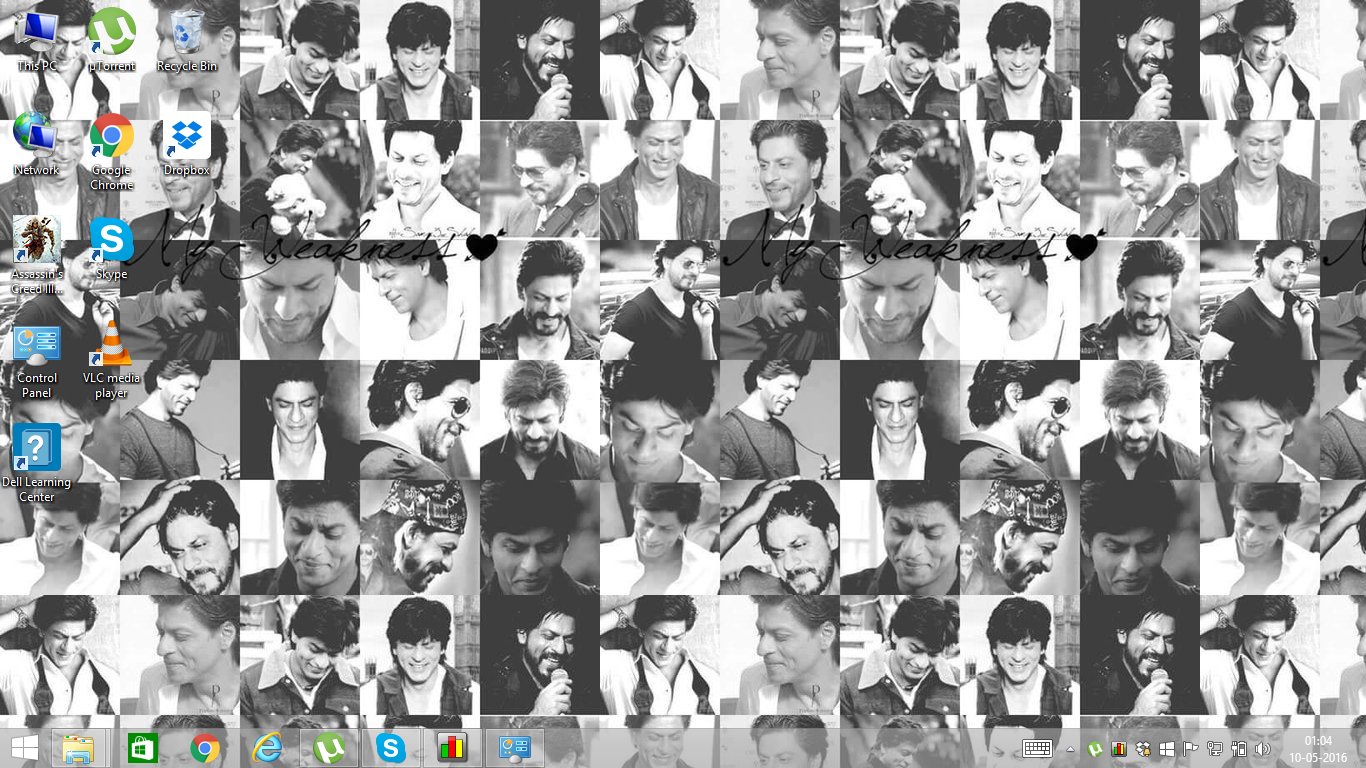Viewport: 1366px width, 768px height.
Task: Select the Control Panel desktop icon
Action: 37,360
